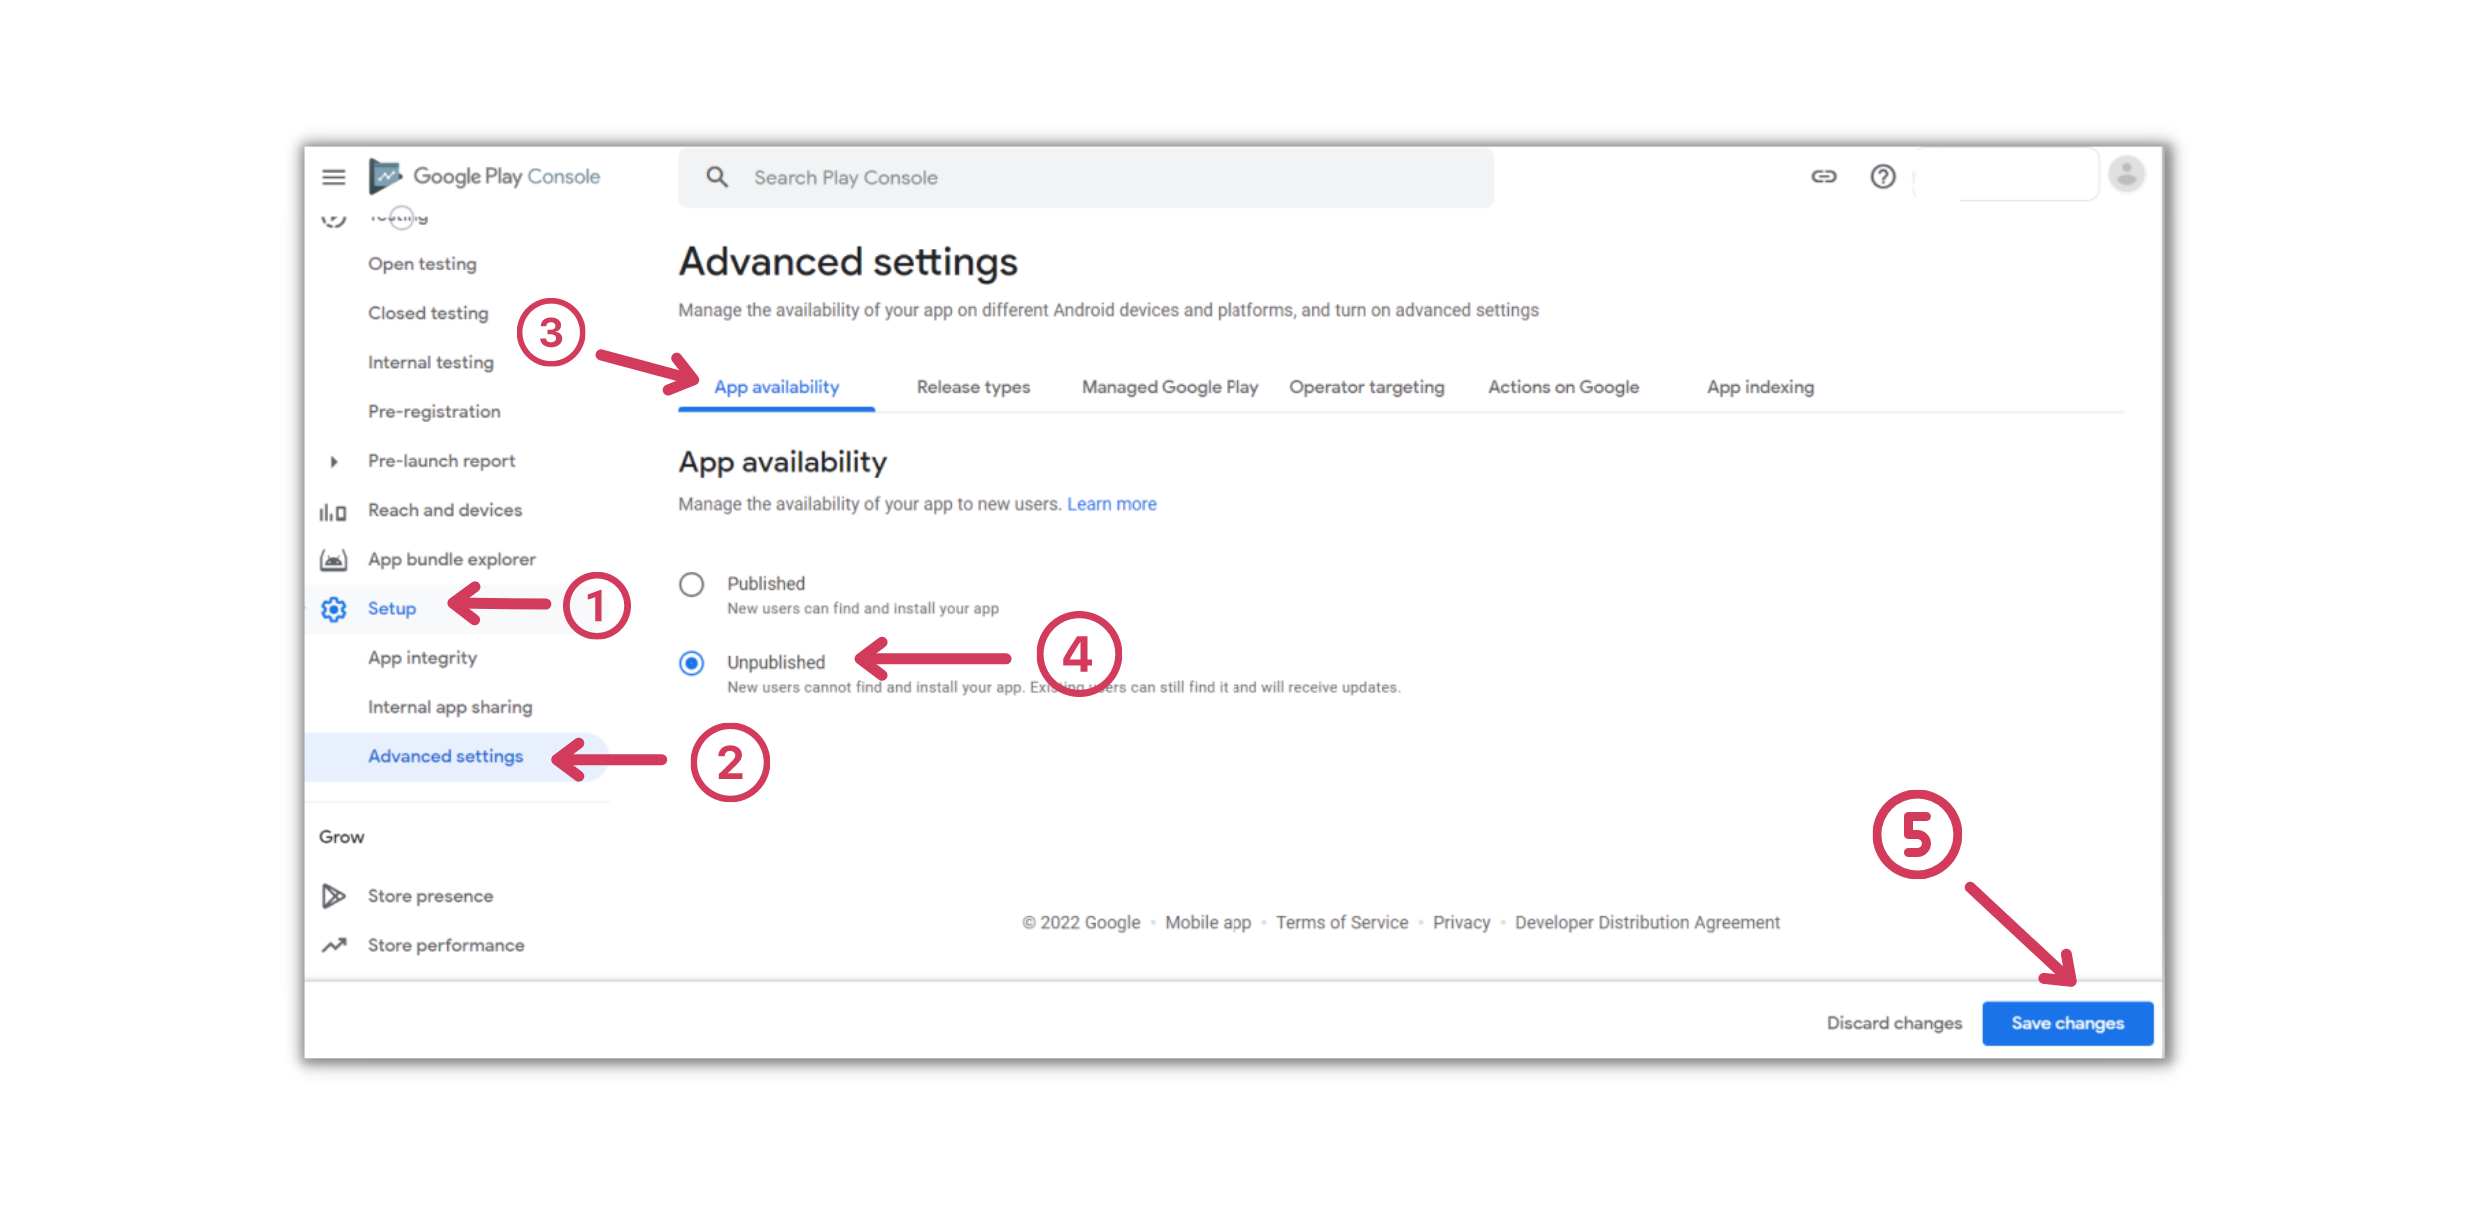This screenshot has height=1206, width=2476.
Task: Click the user profile avatar icon
Action: (x=2128, y=174)
